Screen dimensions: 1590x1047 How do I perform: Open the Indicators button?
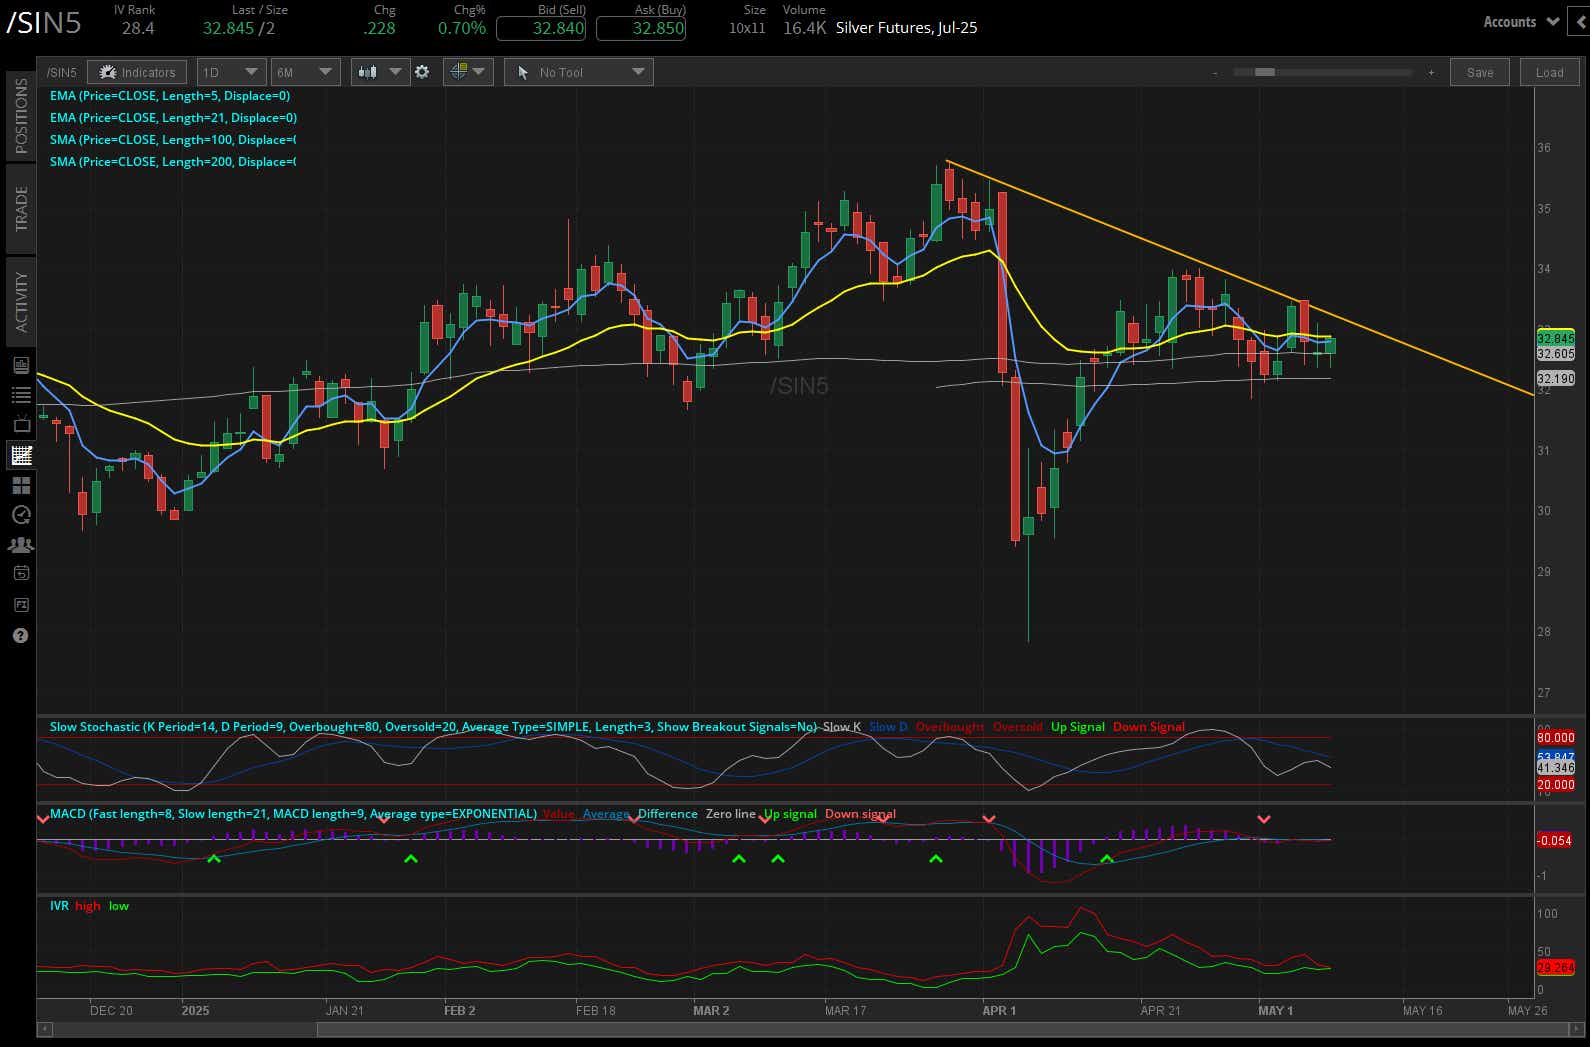pos(138,72)
